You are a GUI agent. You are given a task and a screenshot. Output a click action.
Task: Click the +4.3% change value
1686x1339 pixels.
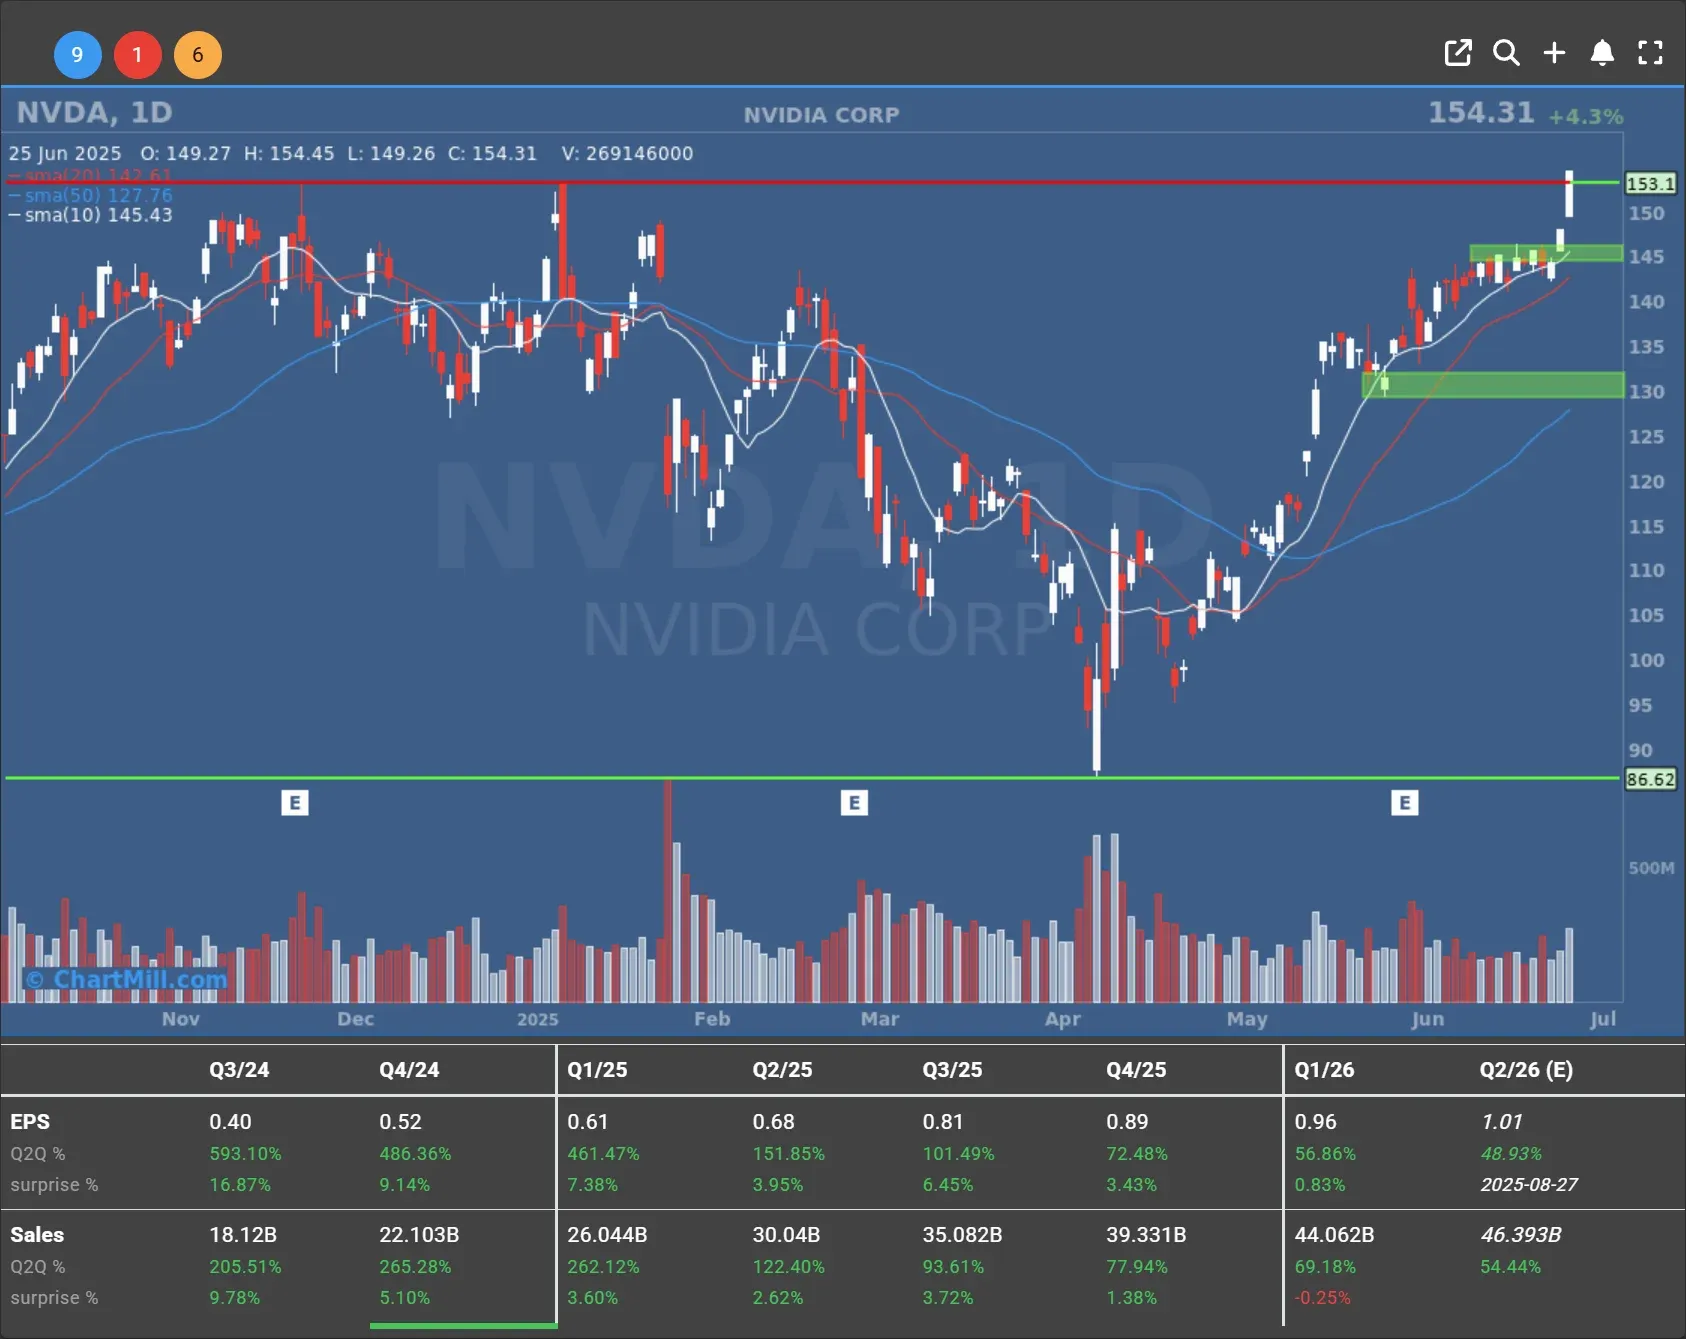click(1585, 117)
